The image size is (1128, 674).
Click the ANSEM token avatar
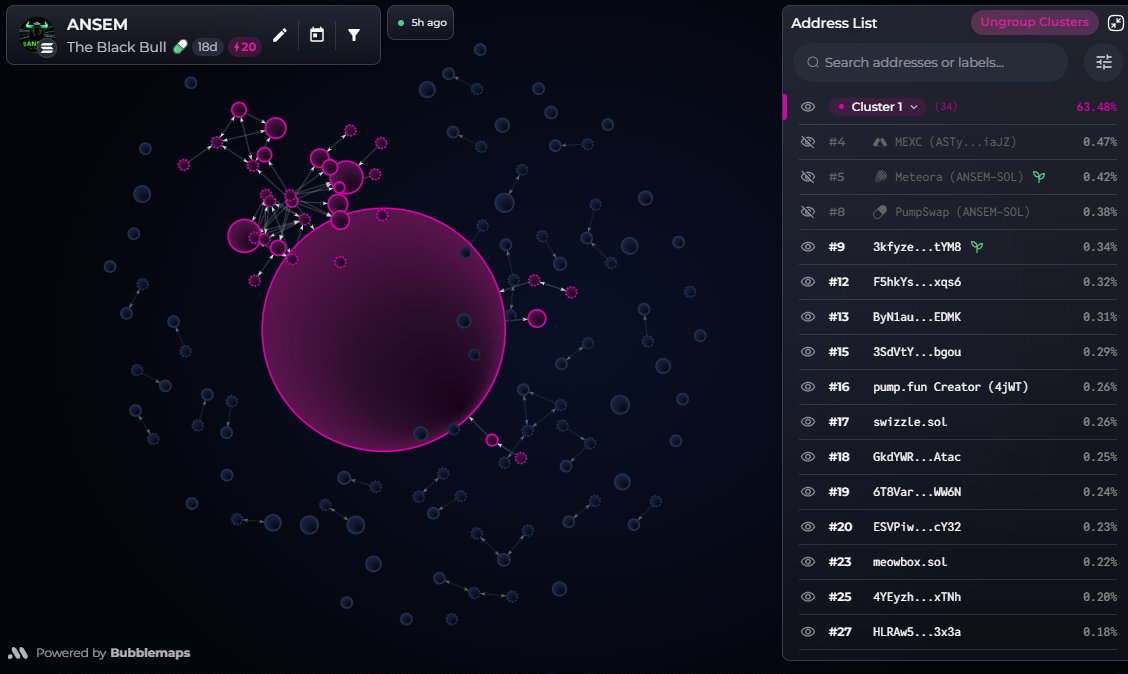pos(37,36)
